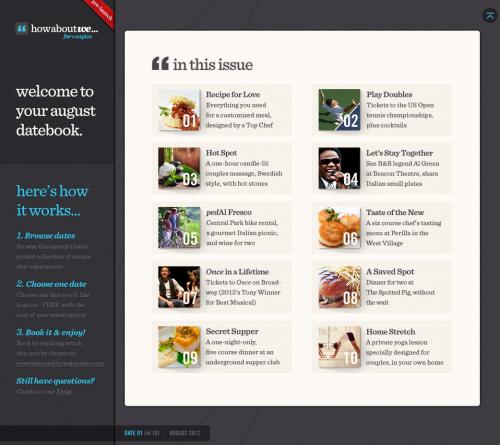The width and height of the screenshot is (500, 445).
Task: Select the pedAl Fresco title
Action: click(229, 212)
